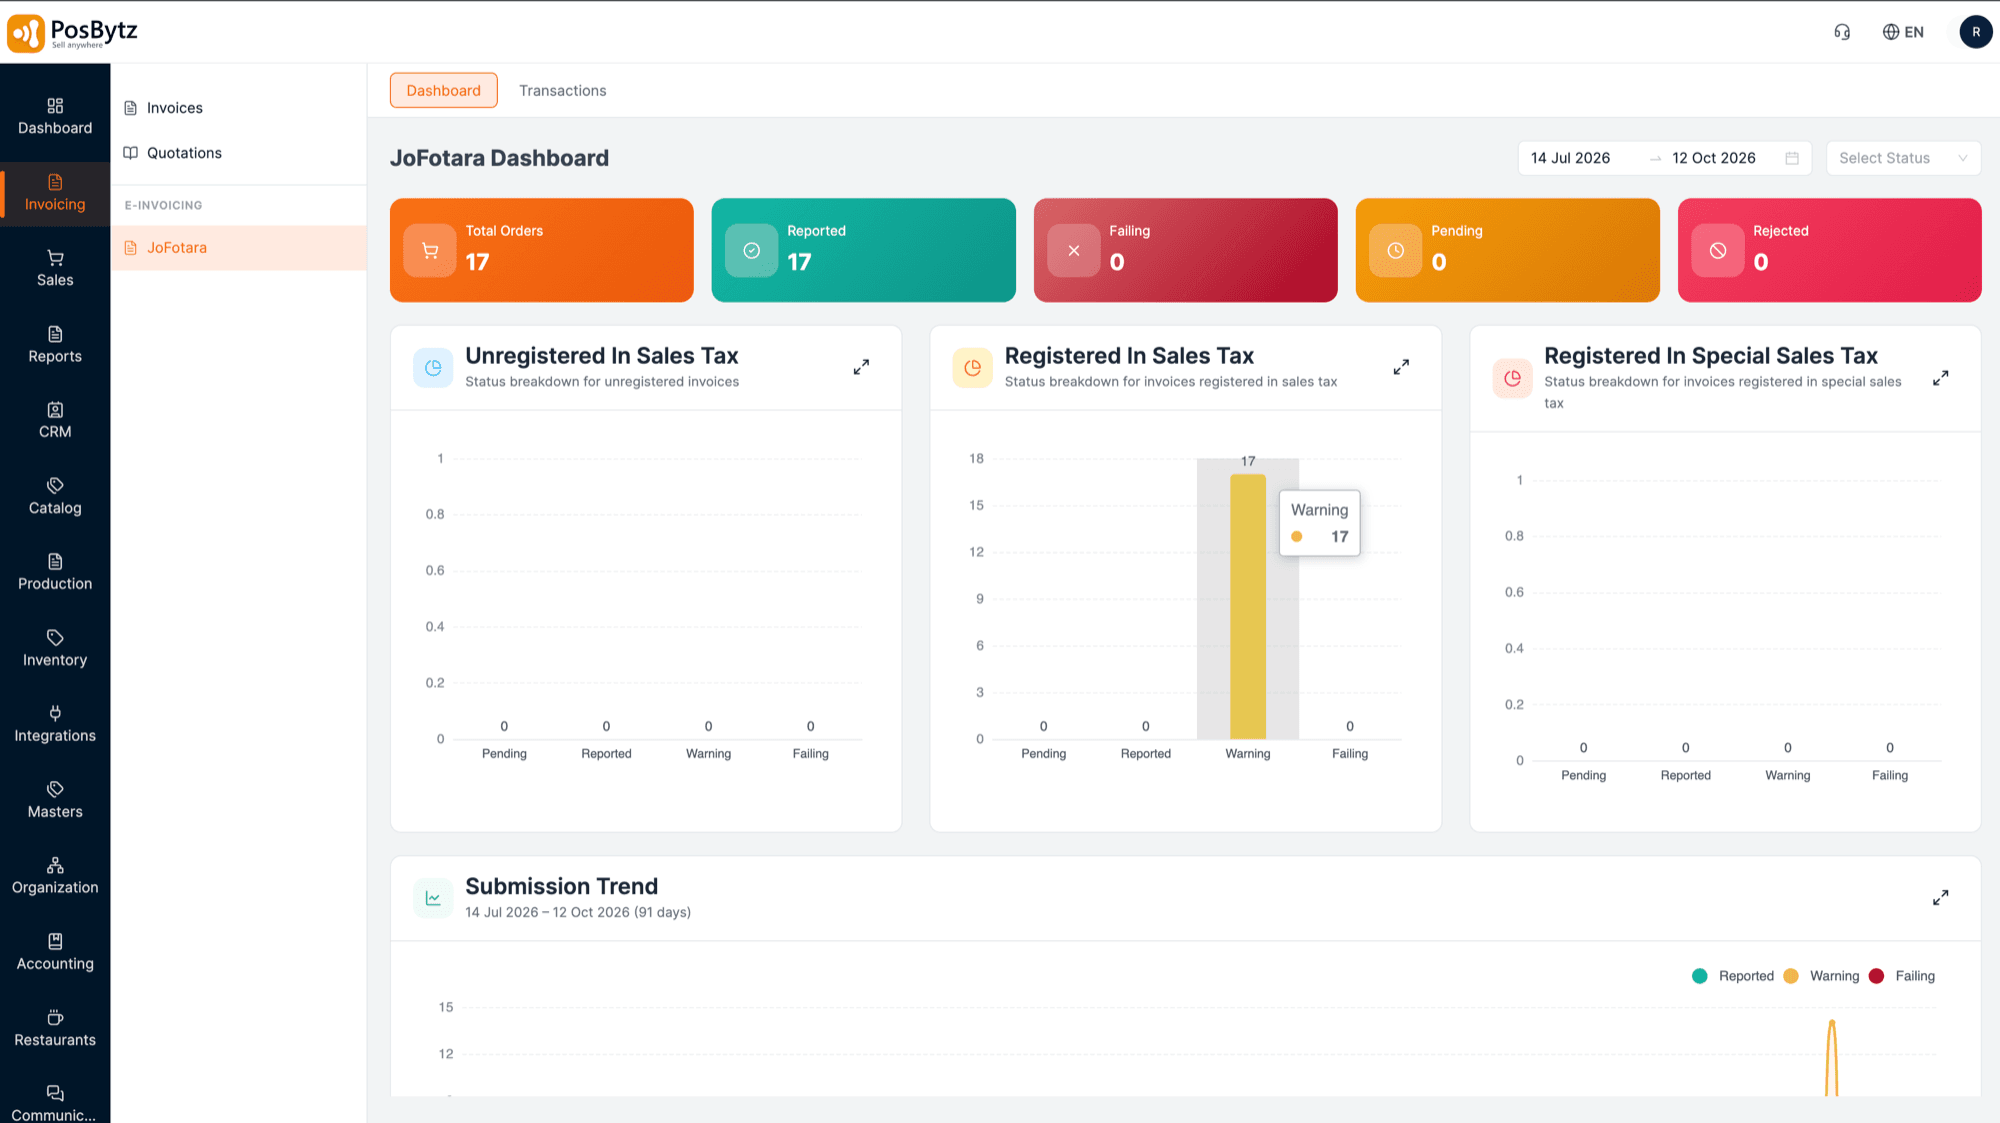
Task: Open CRM module in sidebar
Action: pos(55,421)
